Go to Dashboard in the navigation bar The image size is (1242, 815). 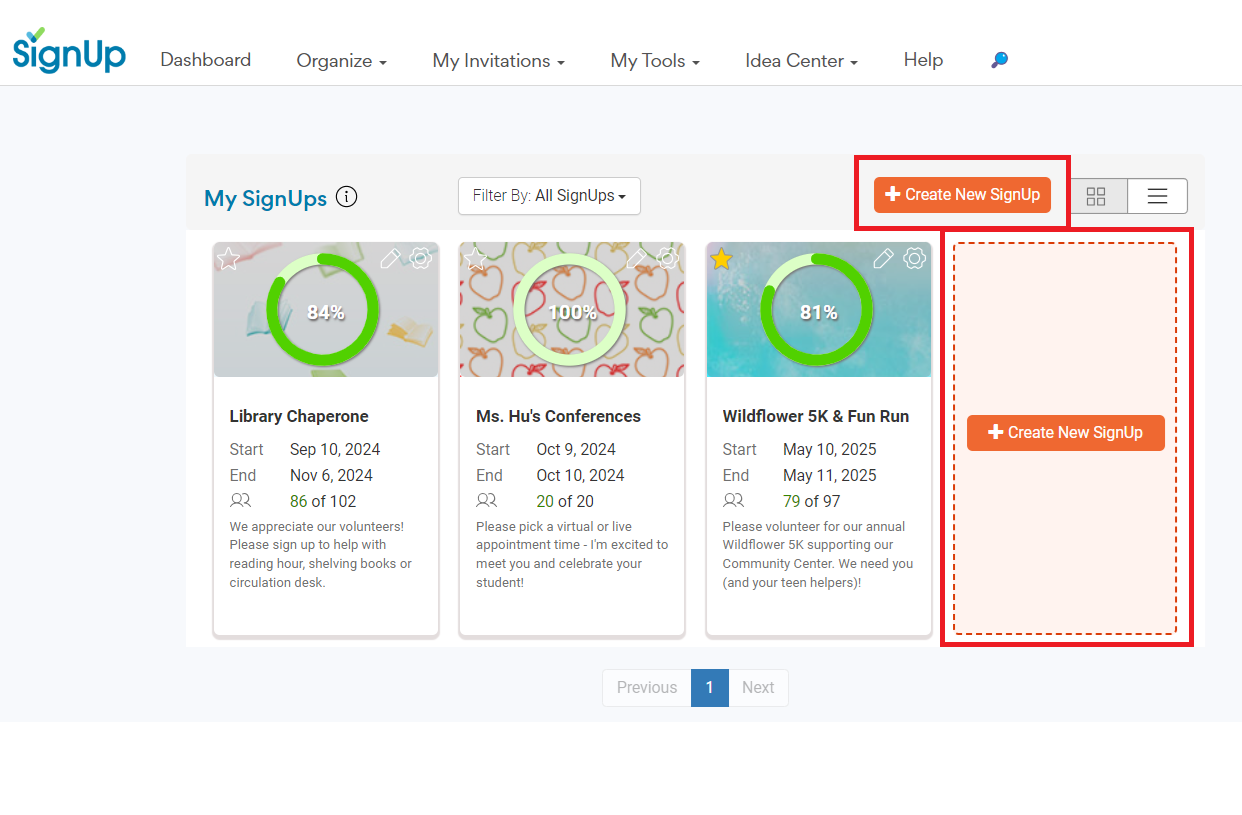205,60
